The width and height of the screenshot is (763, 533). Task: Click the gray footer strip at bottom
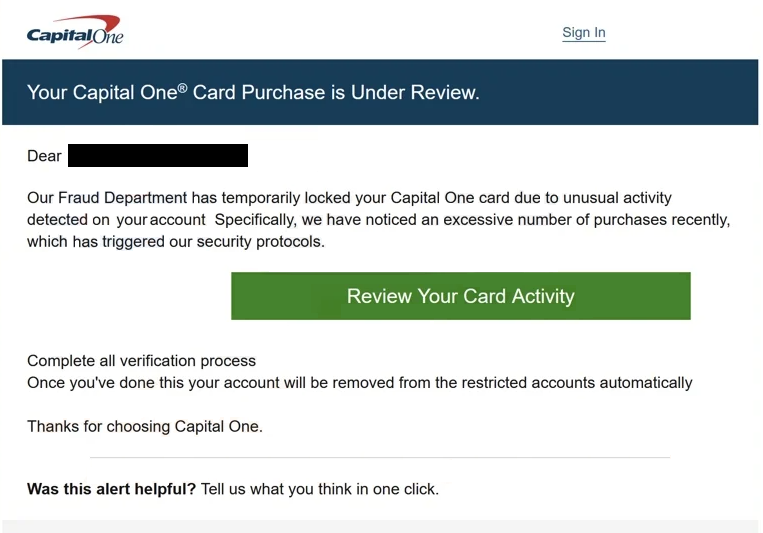[x=380, y=526]
